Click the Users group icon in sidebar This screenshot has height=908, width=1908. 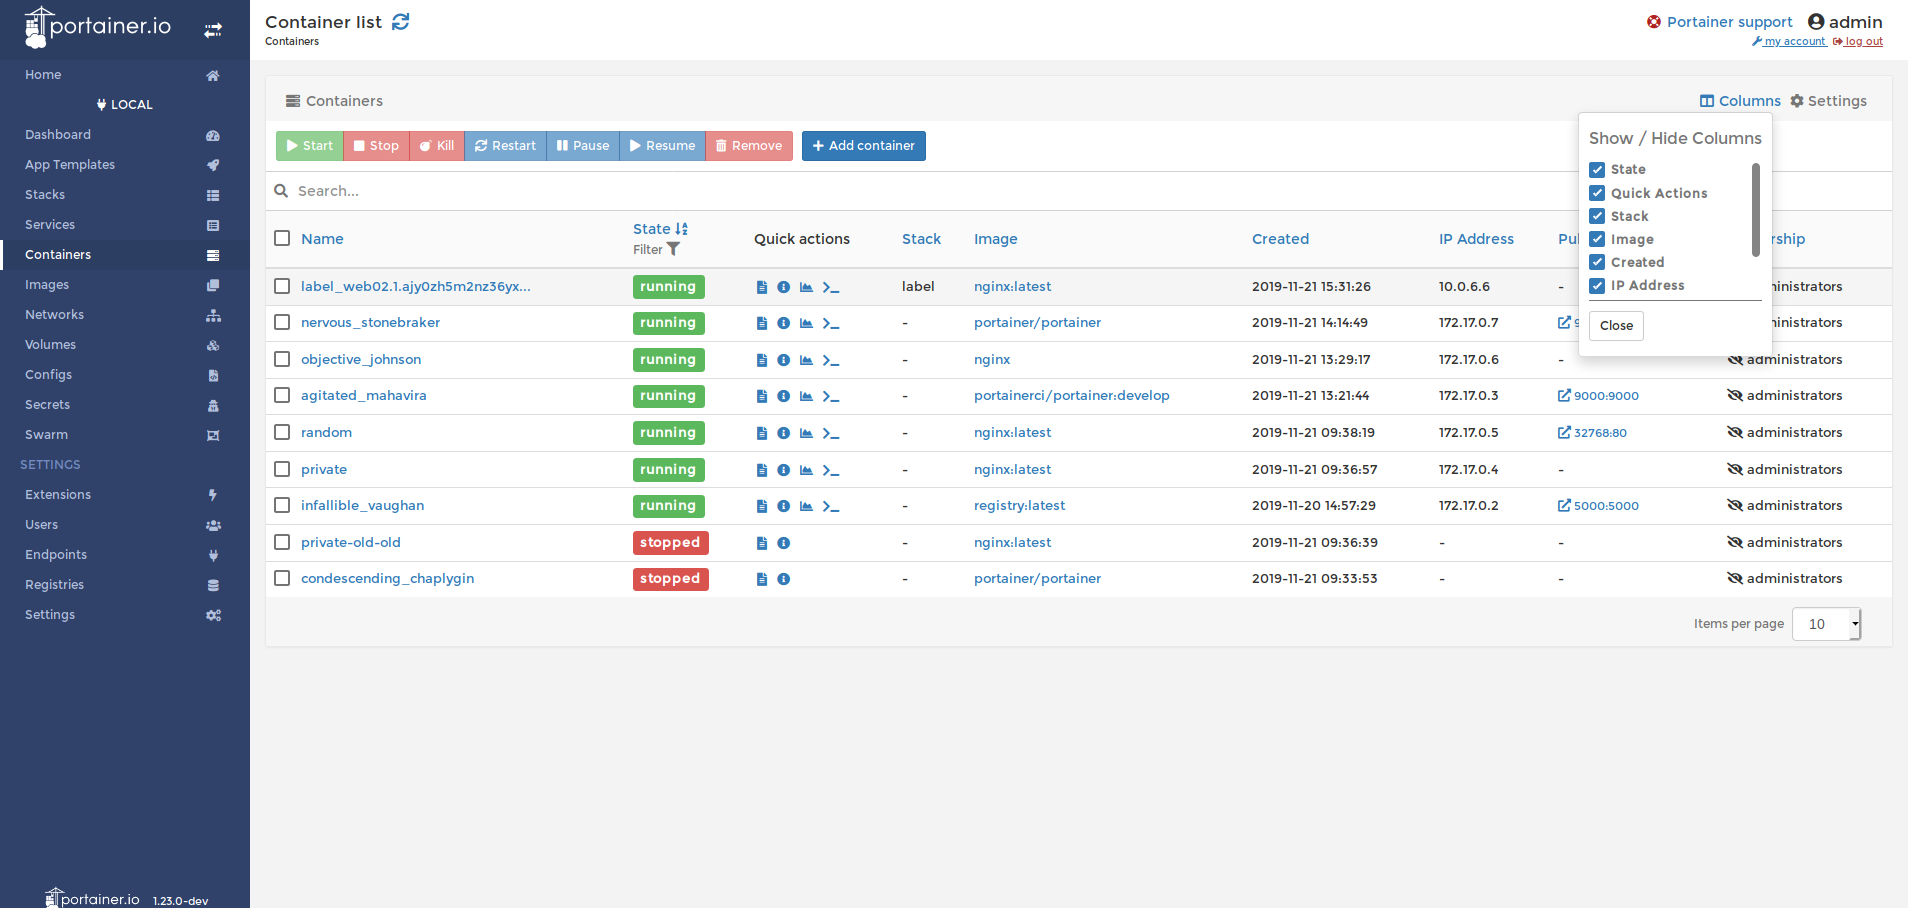coord(213,525)
